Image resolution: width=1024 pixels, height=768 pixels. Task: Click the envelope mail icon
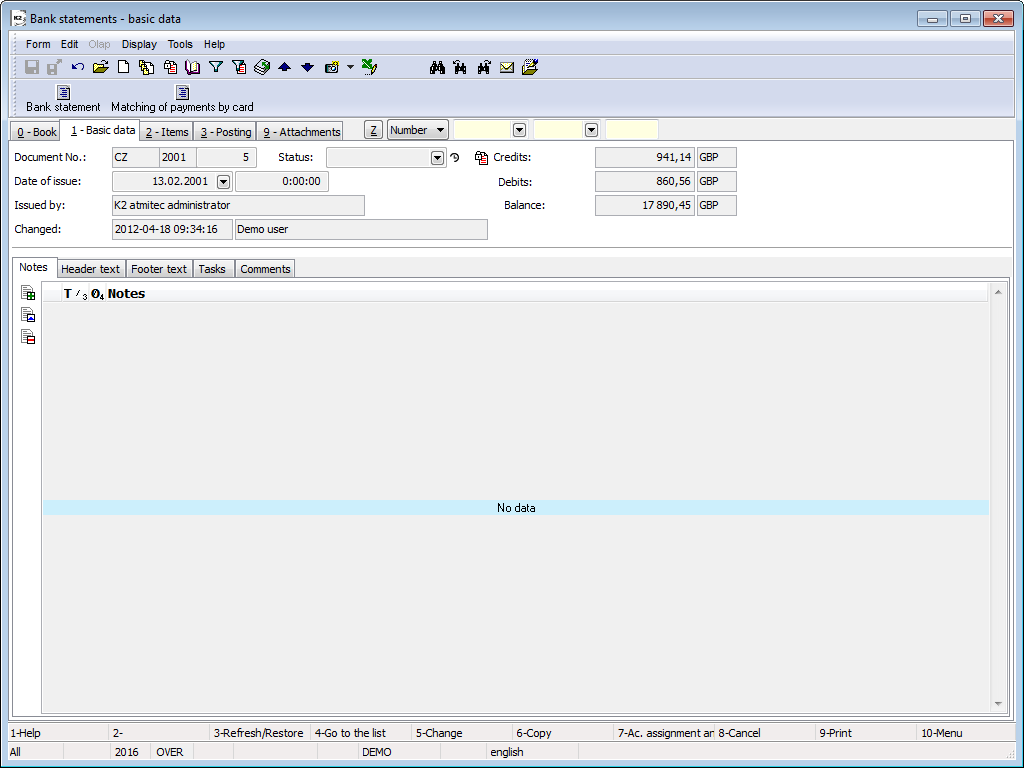pos(507,67)
